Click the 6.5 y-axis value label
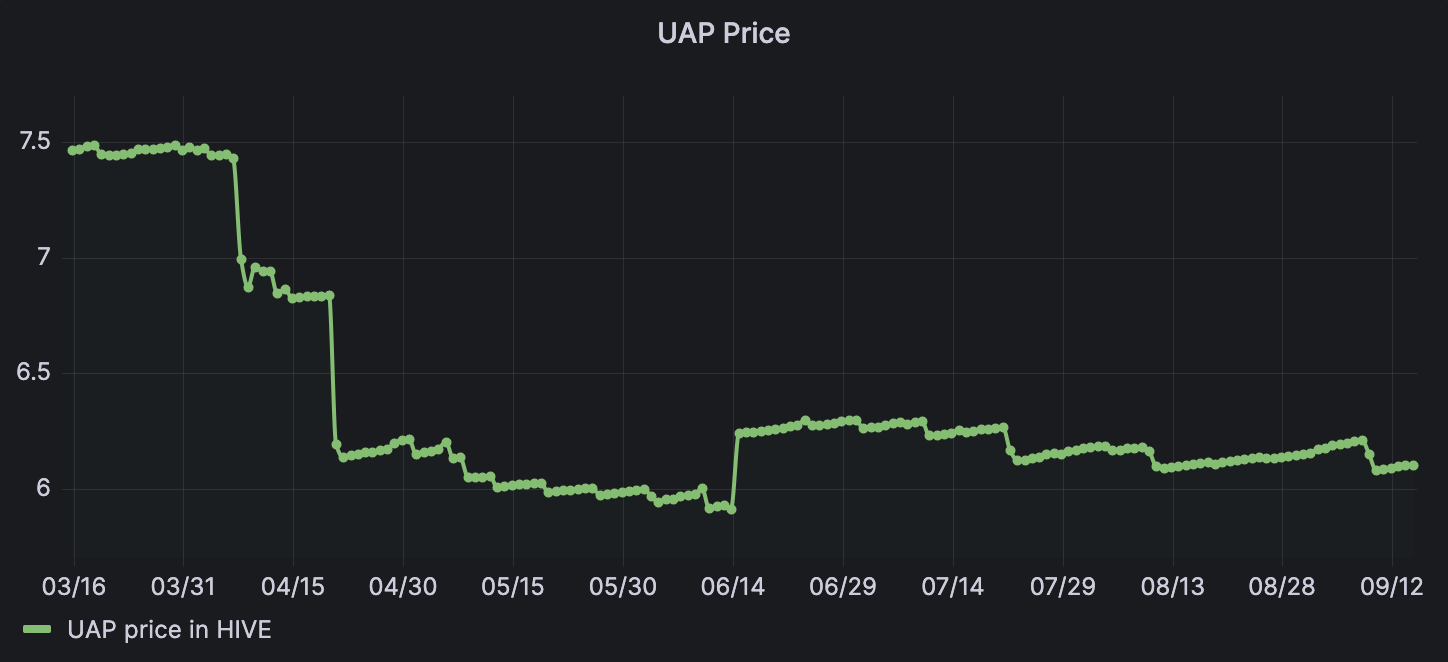Viewport: 1448px width, 662px height. [35, 373]
